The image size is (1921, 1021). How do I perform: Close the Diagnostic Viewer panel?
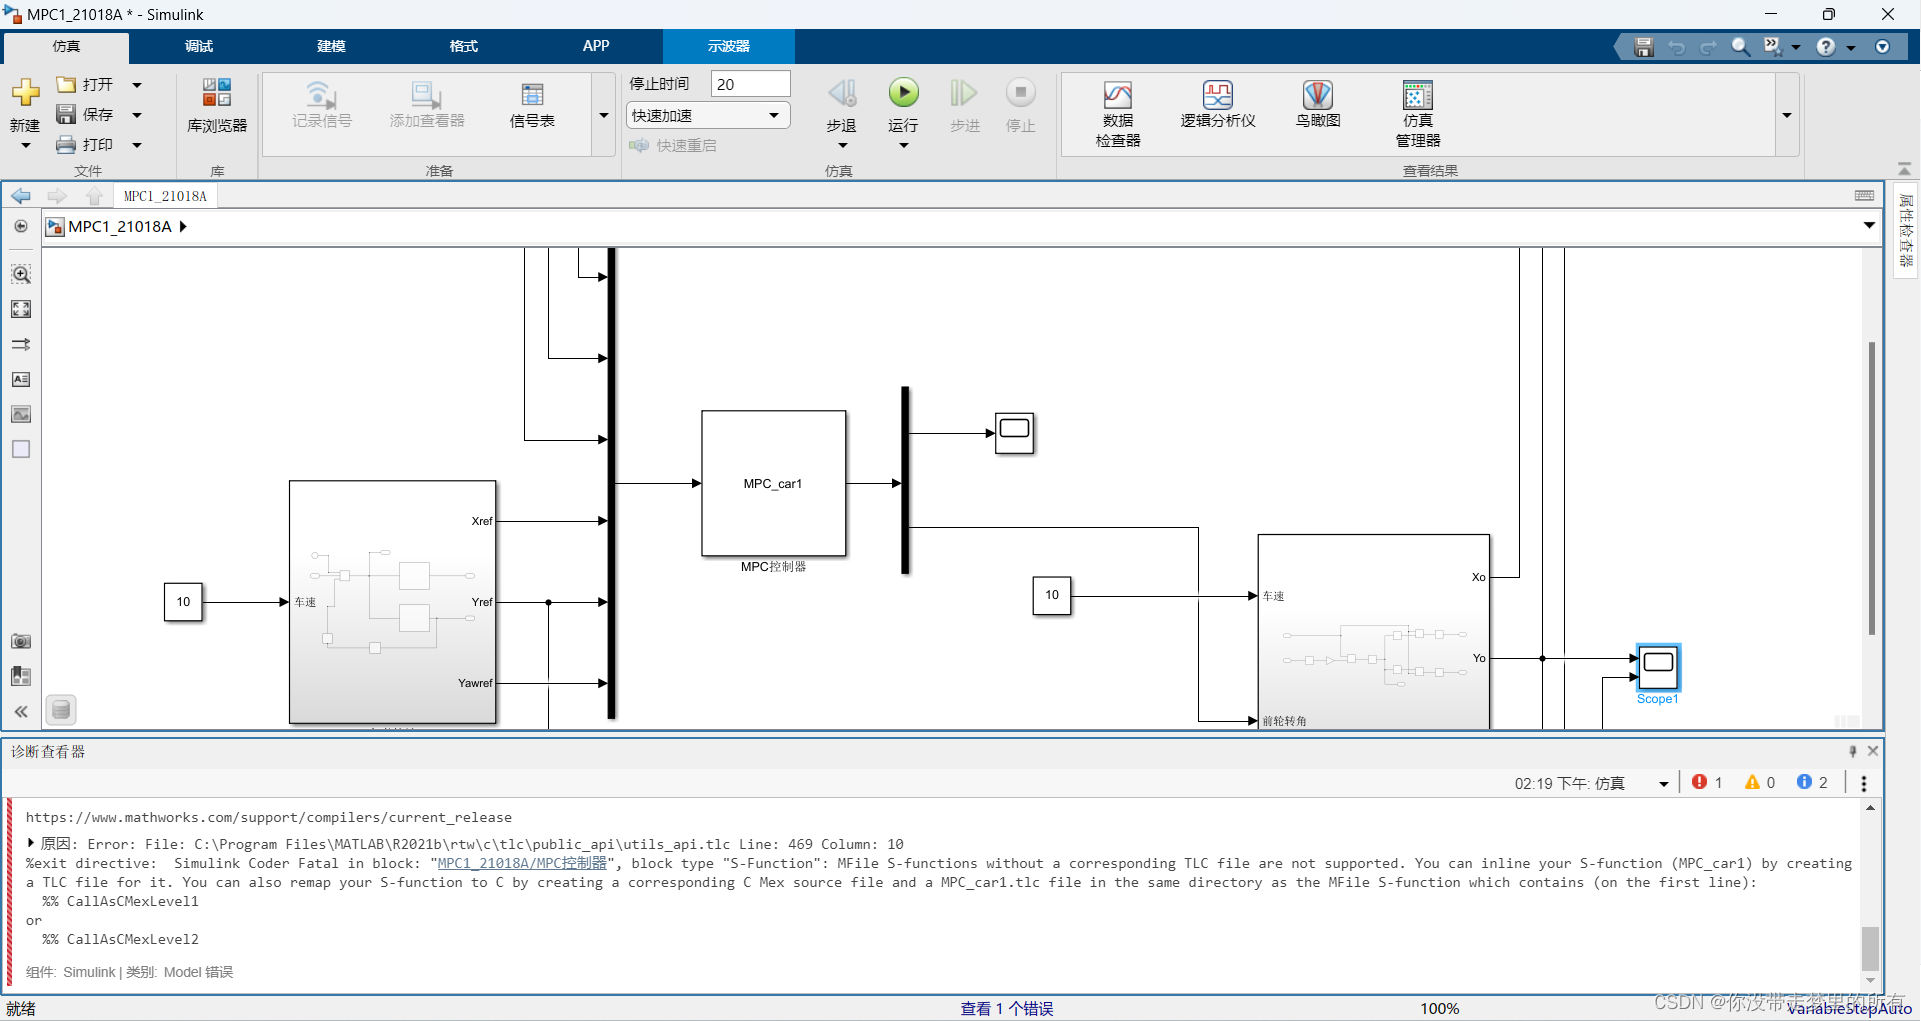pyautogui.click(x=1873, y=751)
